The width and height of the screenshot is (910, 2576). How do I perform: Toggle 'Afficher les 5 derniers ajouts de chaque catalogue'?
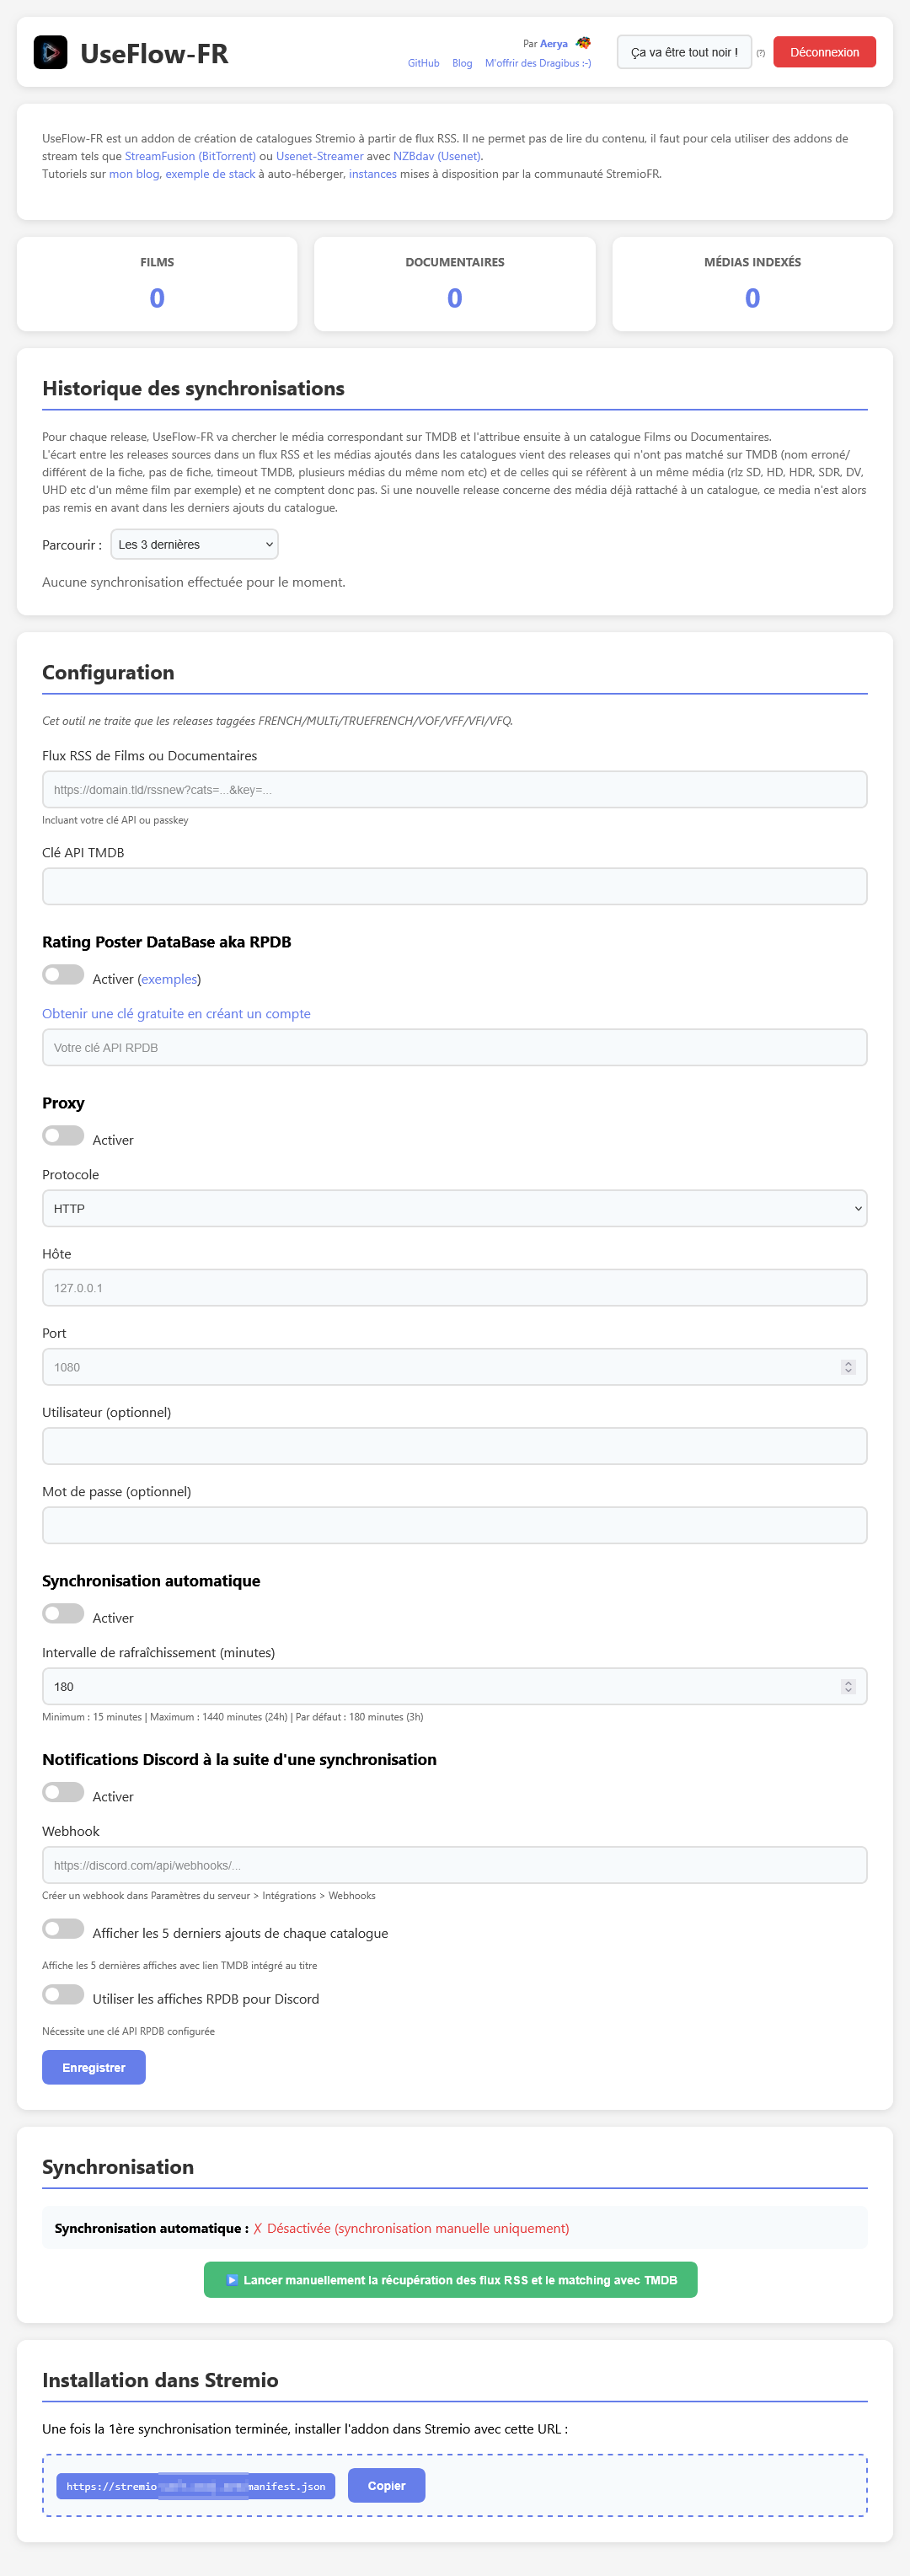[63, 1930]
